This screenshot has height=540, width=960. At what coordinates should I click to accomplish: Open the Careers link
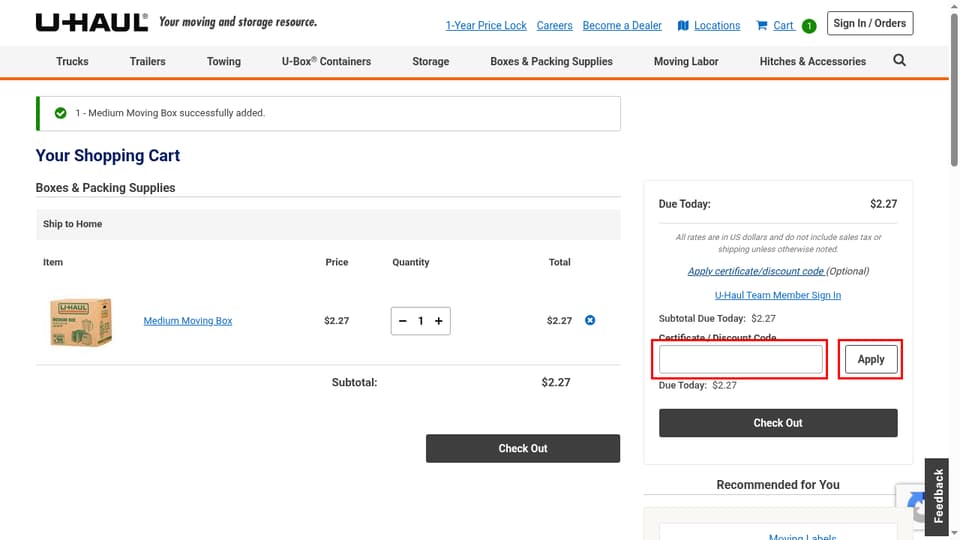pyautogui.click(x=555, y=26)
